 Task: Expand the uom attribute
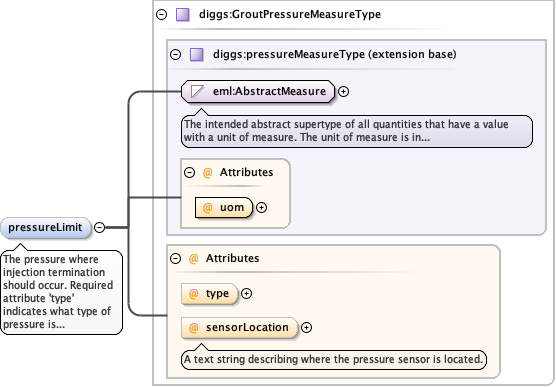(x=261, y=208)
